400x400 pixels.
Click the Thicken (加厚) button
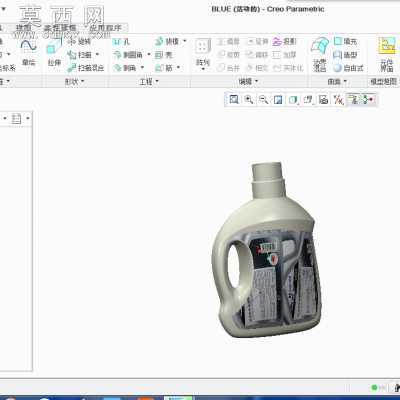coord(284,55)
